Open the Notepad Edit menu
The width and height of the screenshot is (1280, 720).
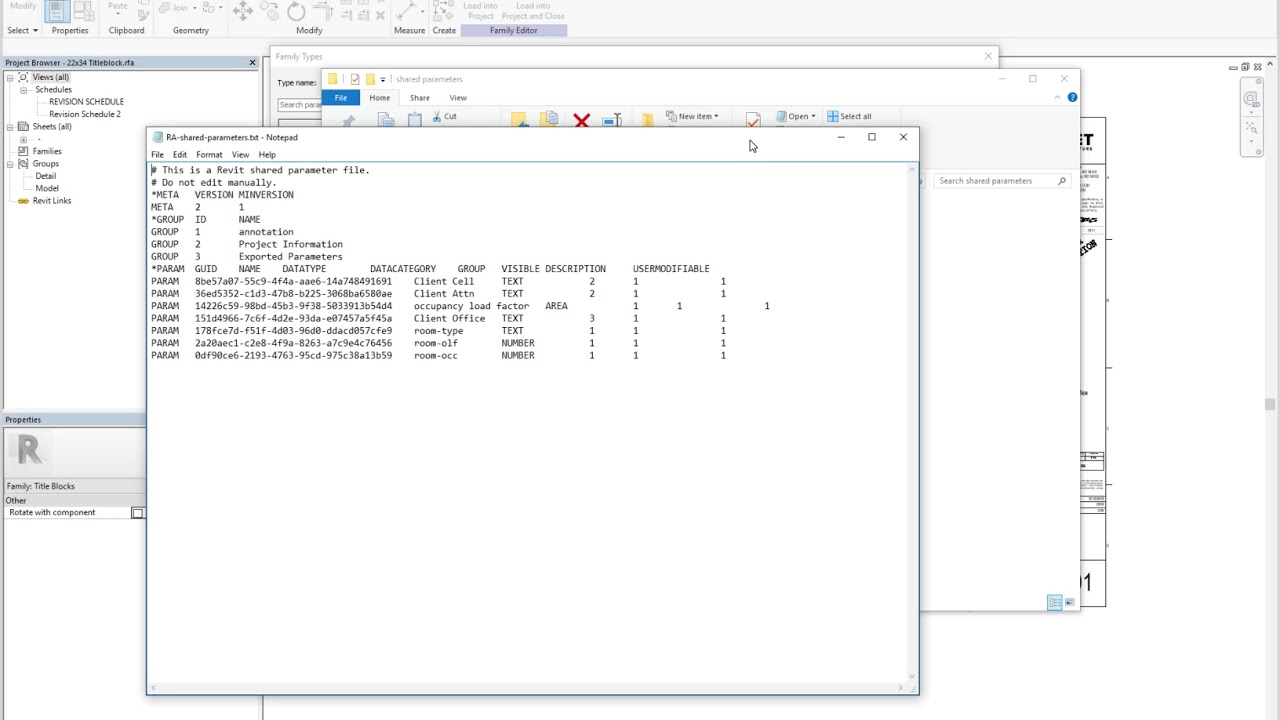[179, 154]
